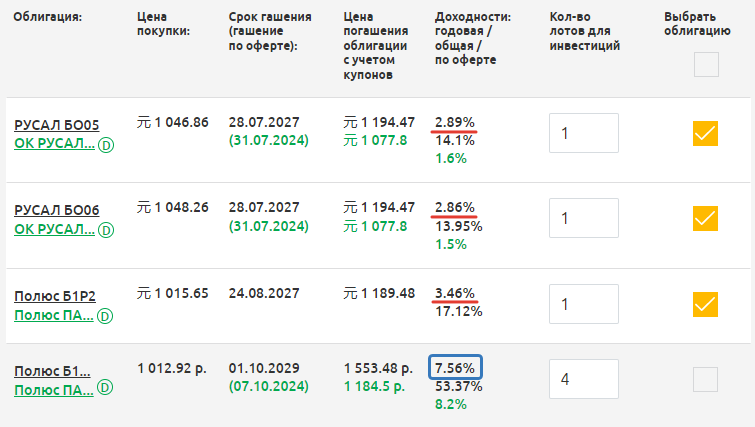The height and width of the screenshot is (427, 755).
Task: Uncheck the РУСАЛ БО05 bond checkbox
Action: pyautogui.click(x=706, y=133)
